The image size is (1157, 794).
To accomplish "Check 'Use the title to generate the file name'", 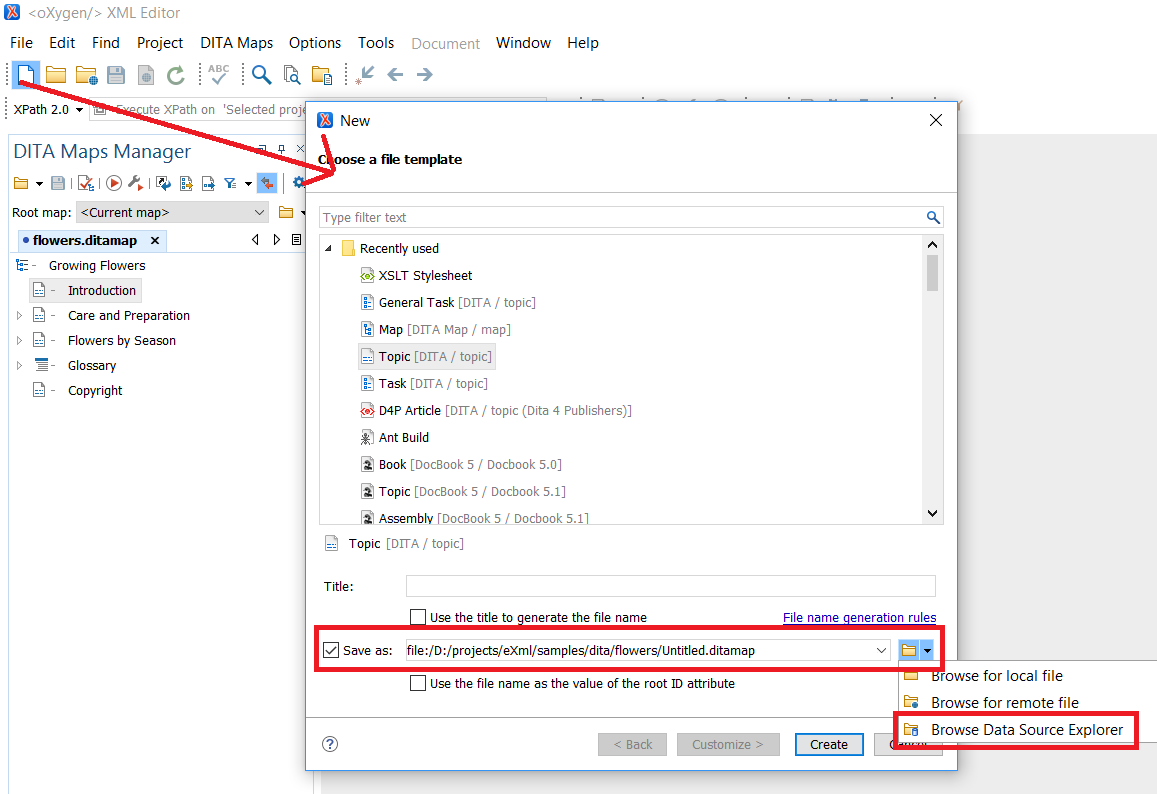I will [x=418, y=617].
